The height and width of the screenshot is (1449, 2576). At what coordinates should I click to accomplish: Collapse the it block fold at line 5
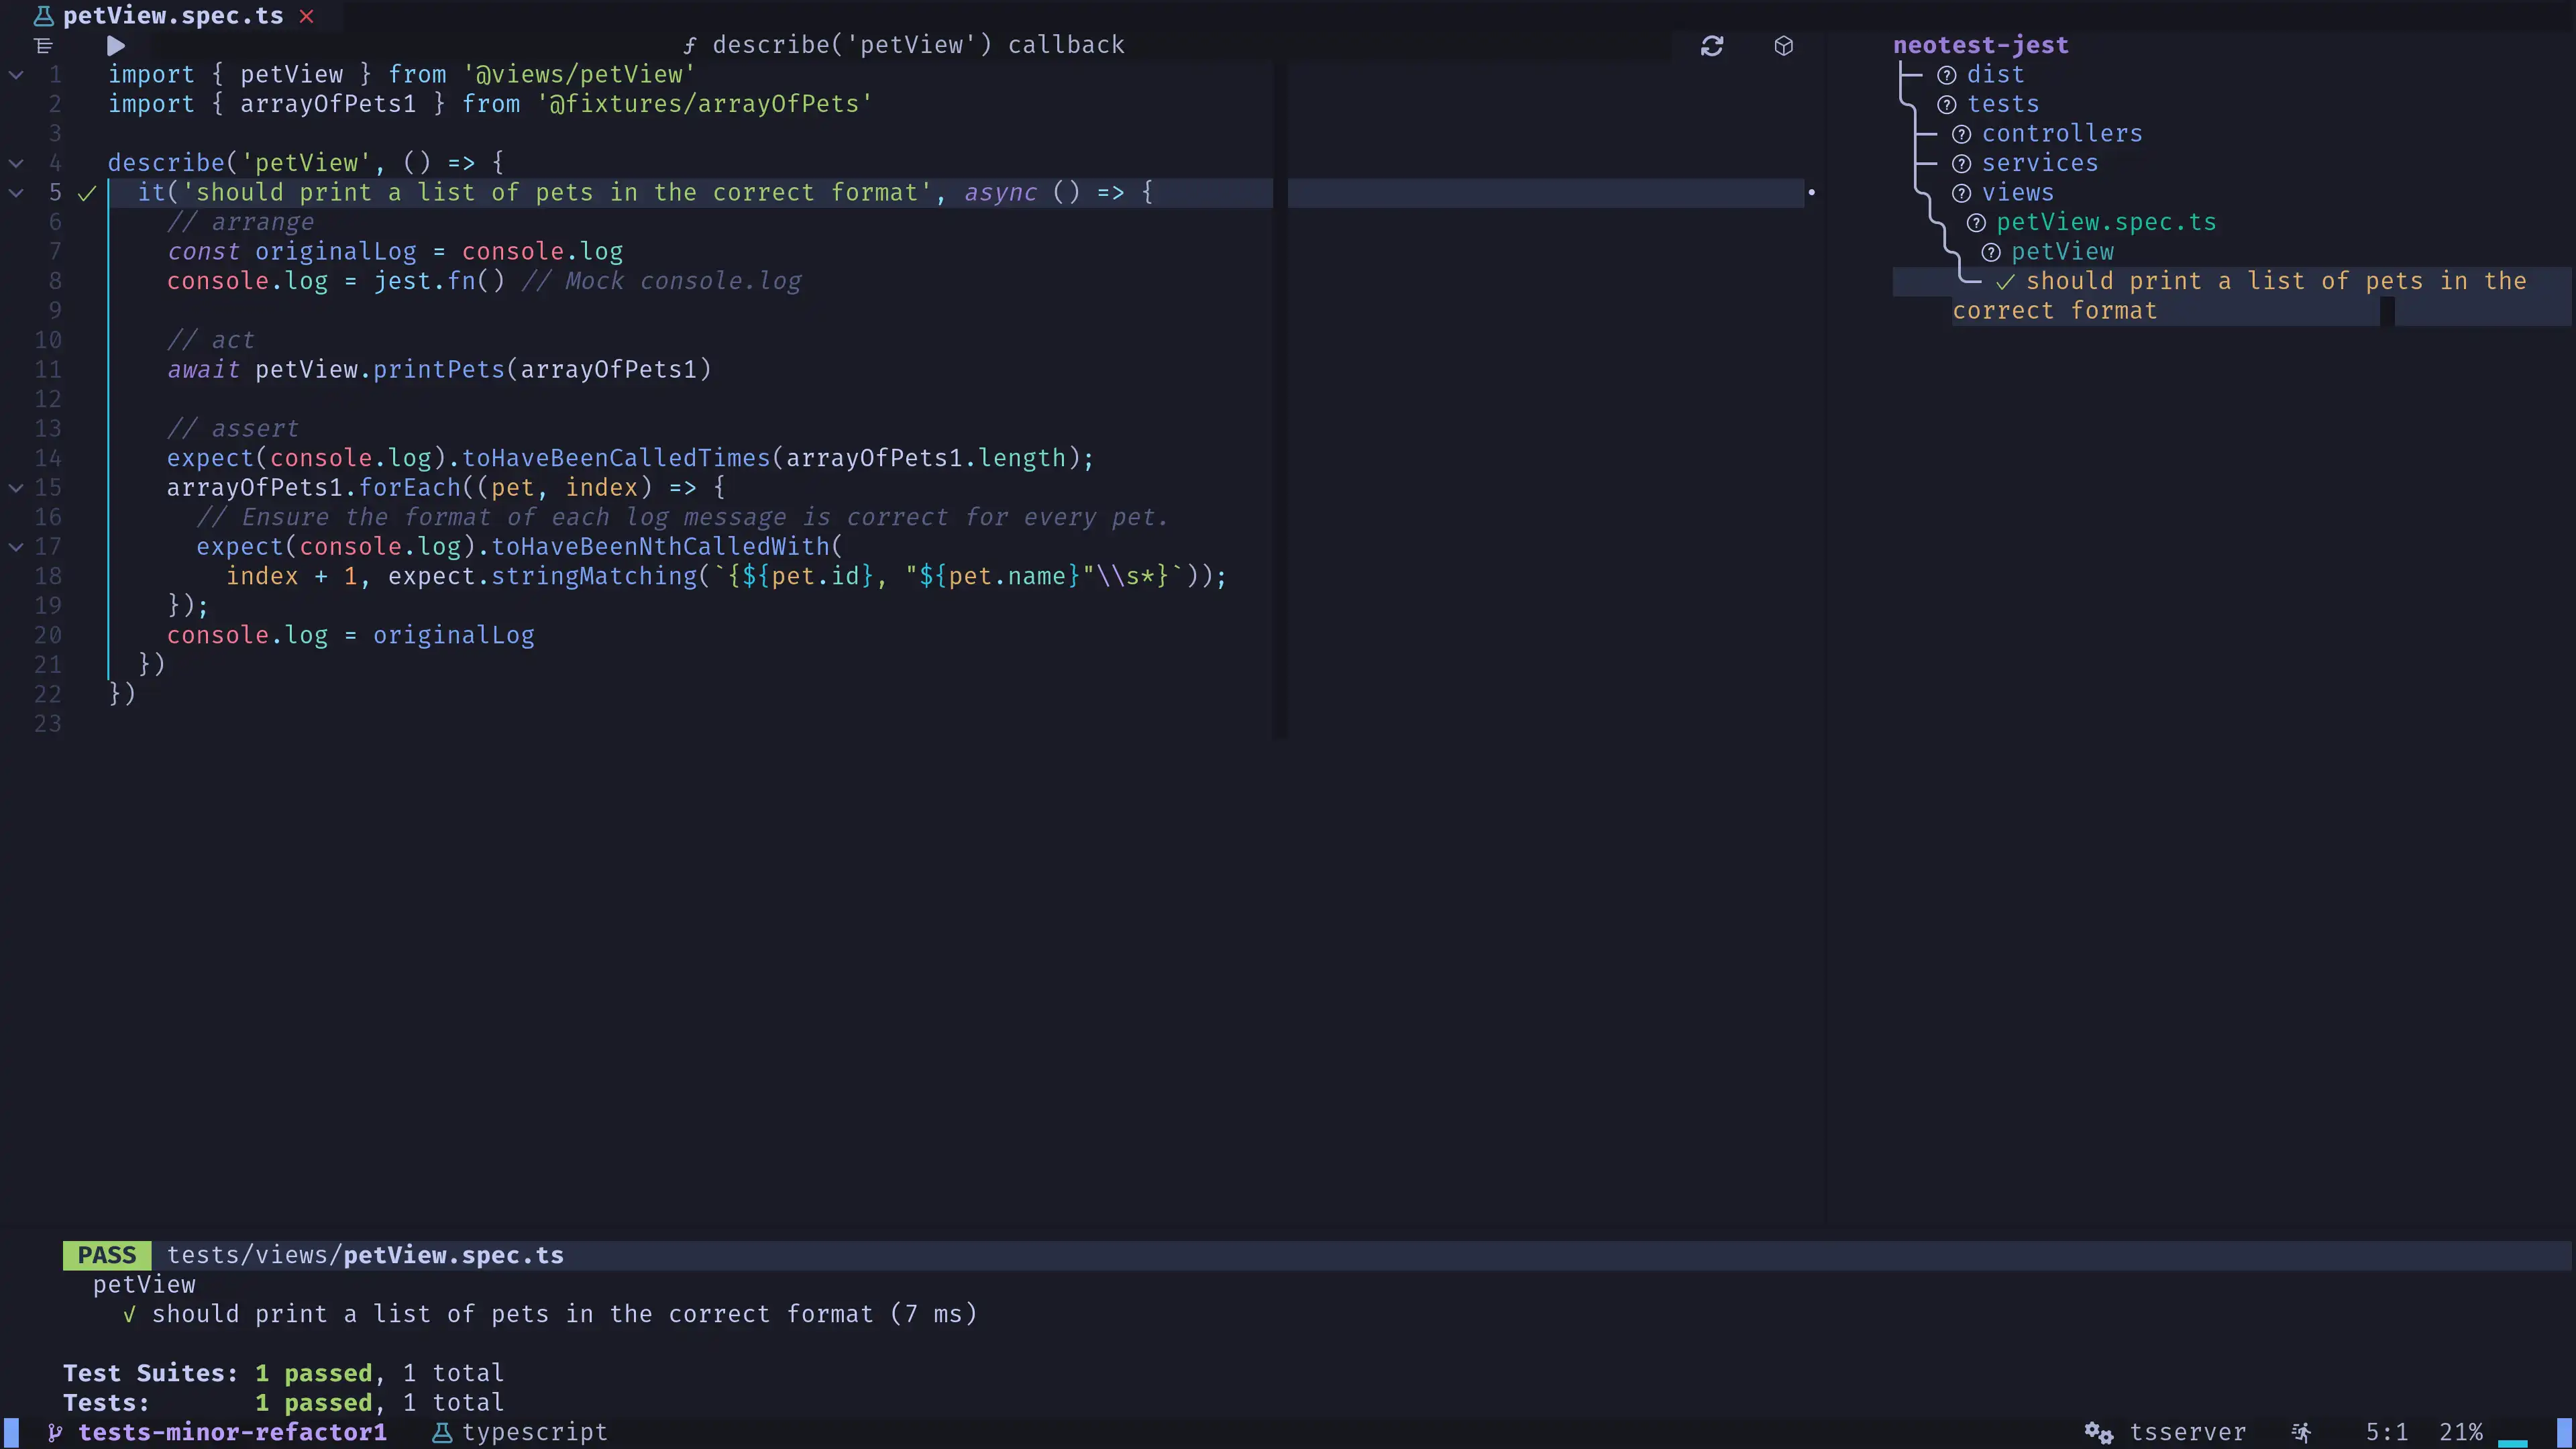[16, 193]
